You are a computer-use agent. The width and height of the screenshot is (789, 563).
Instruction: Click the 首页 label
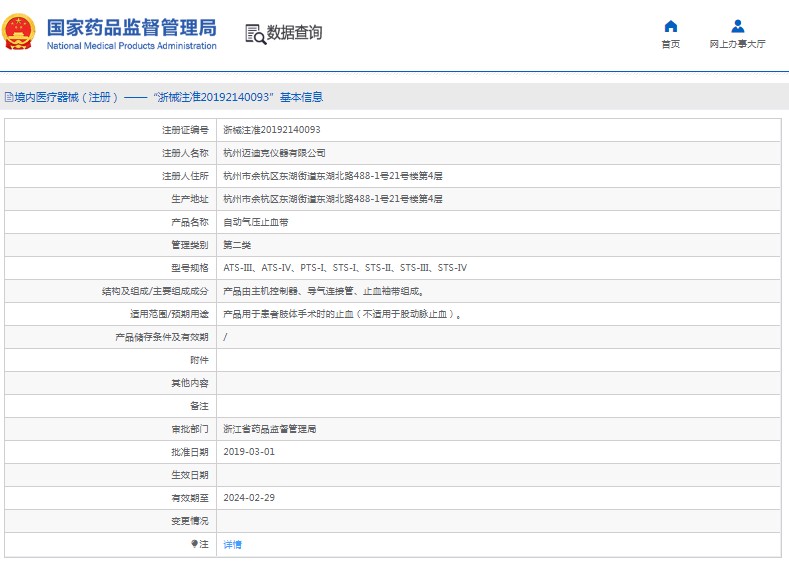670,44
